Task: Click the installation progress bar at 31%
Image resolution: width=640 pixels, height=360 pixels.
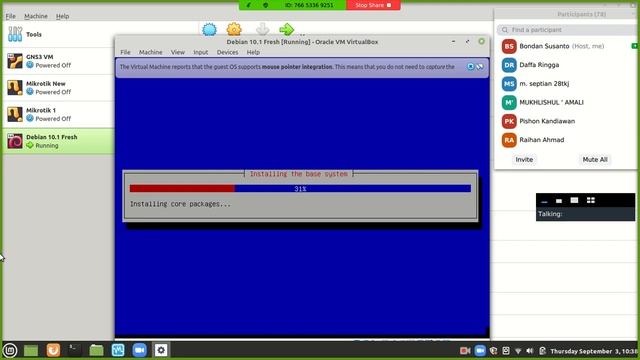Action: coord(300,189)
